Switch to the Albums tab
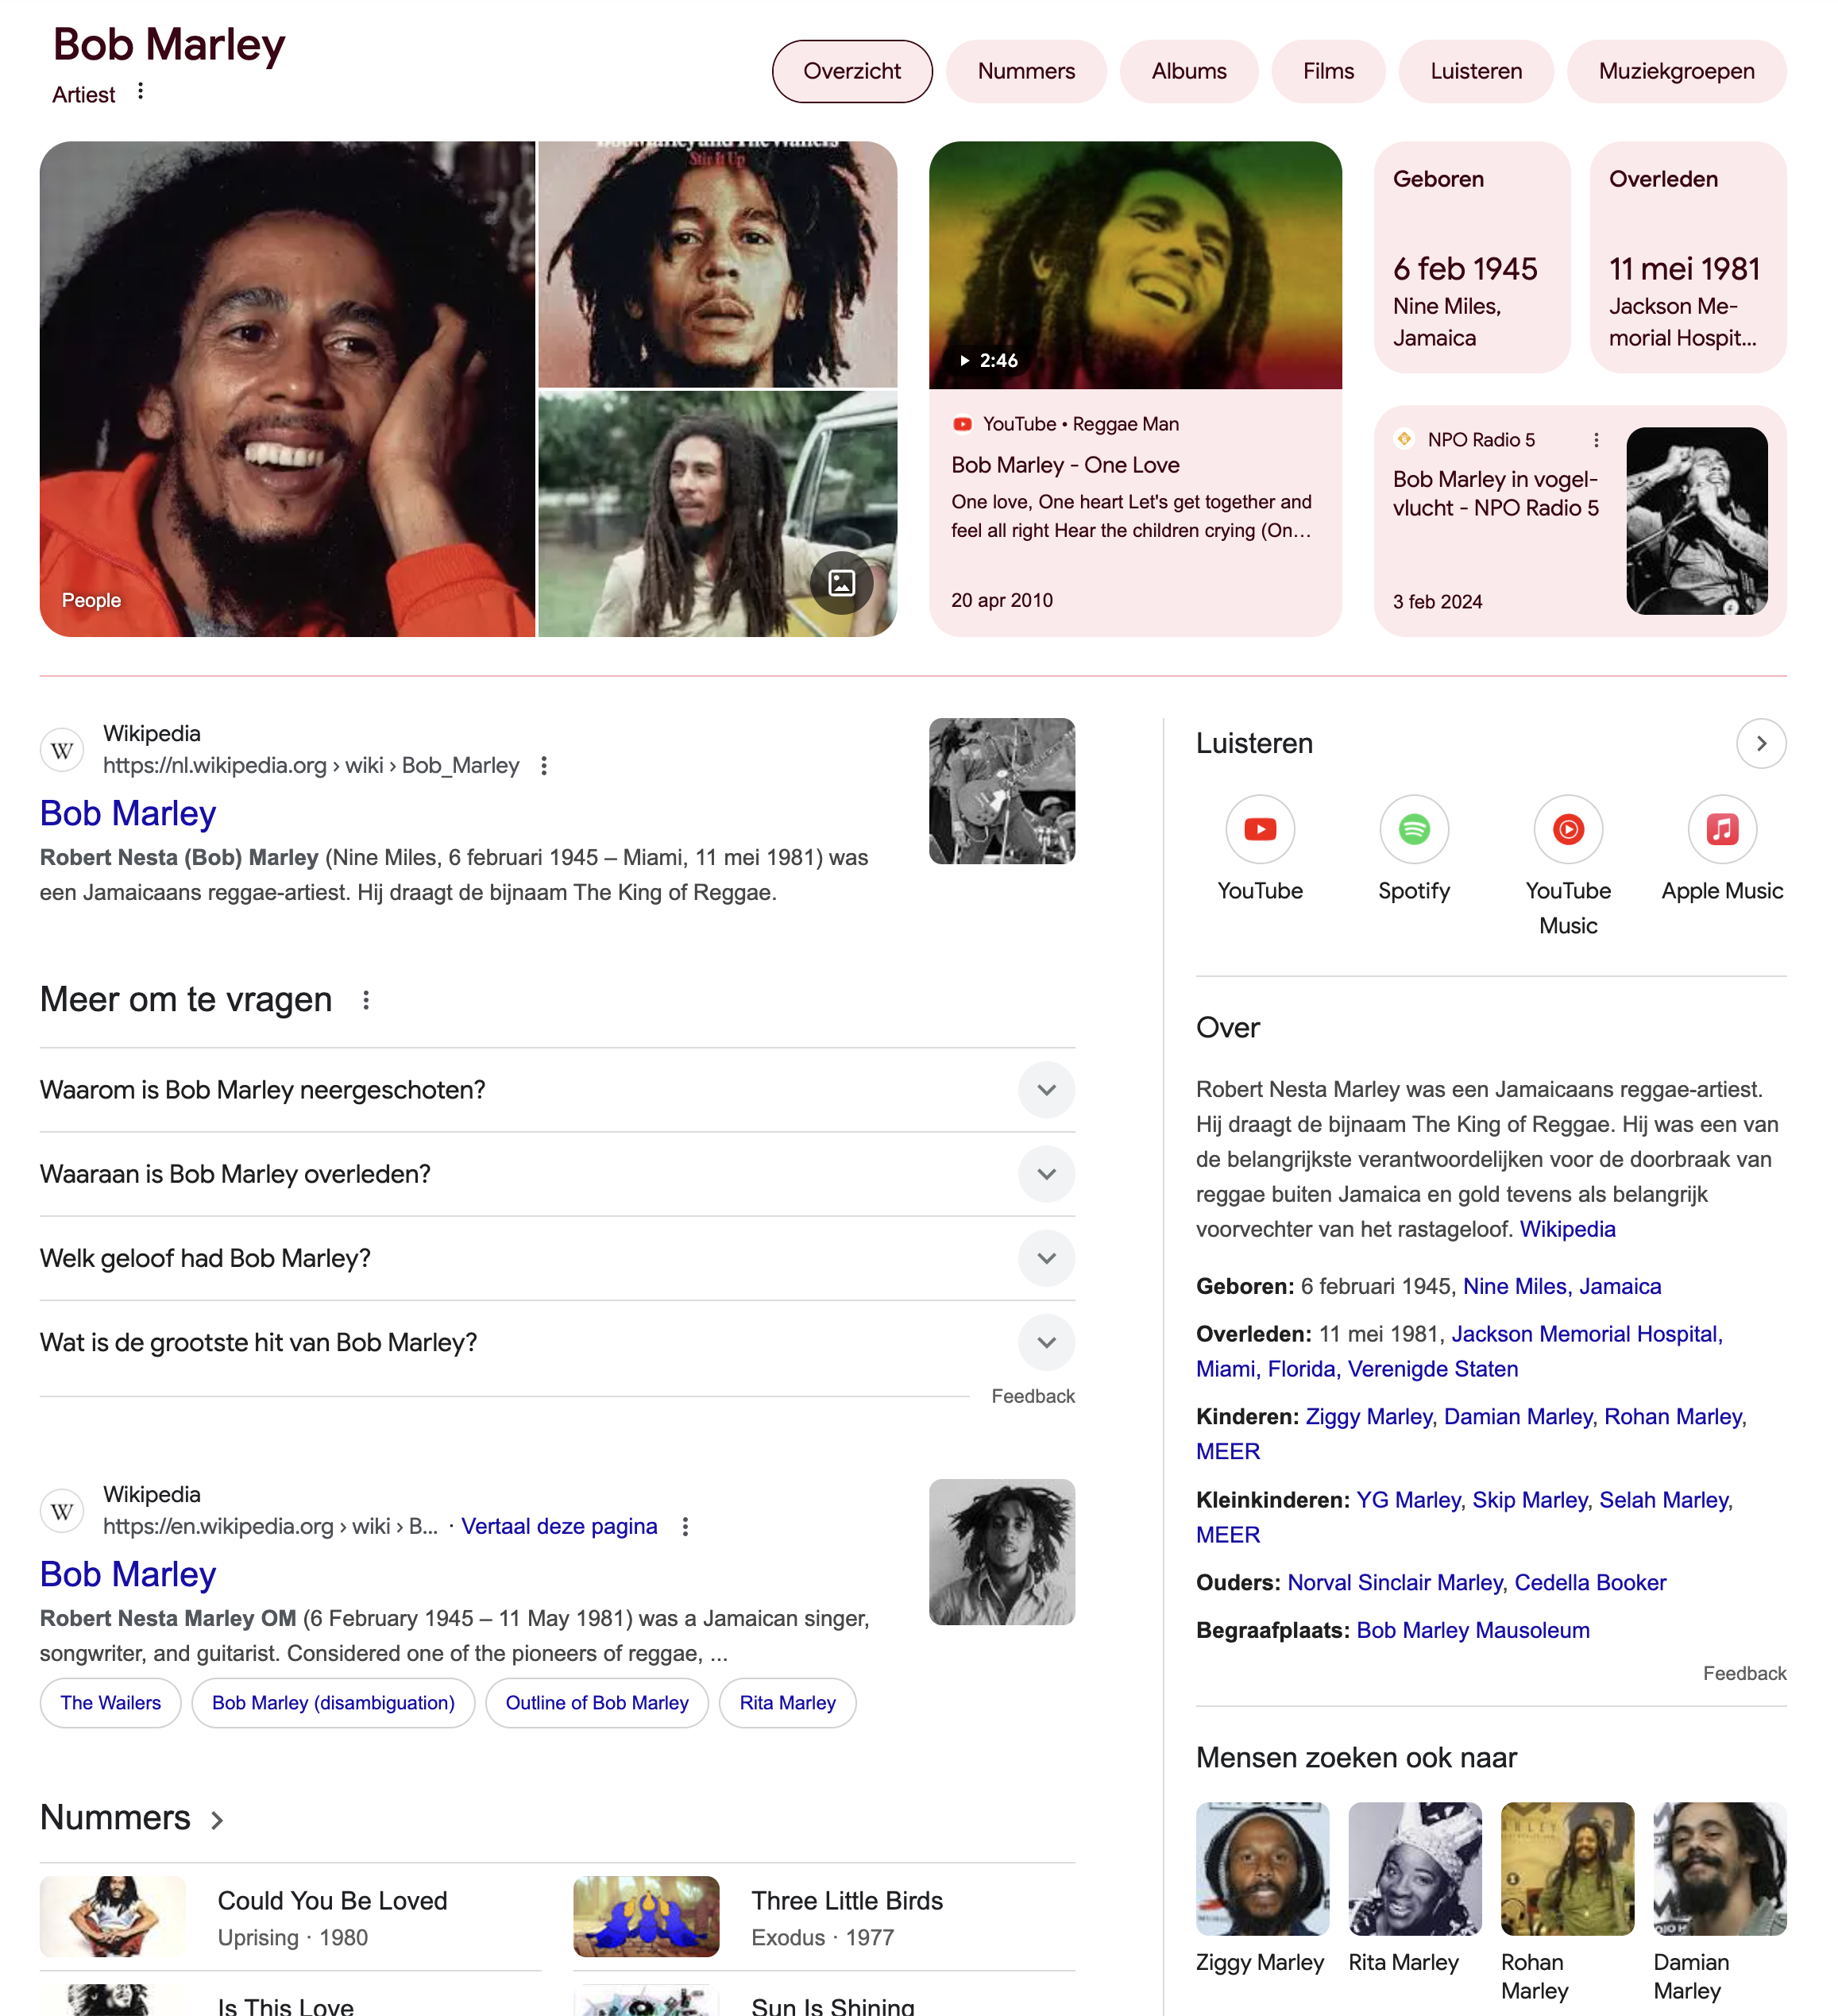 [x=1189, y=71]
